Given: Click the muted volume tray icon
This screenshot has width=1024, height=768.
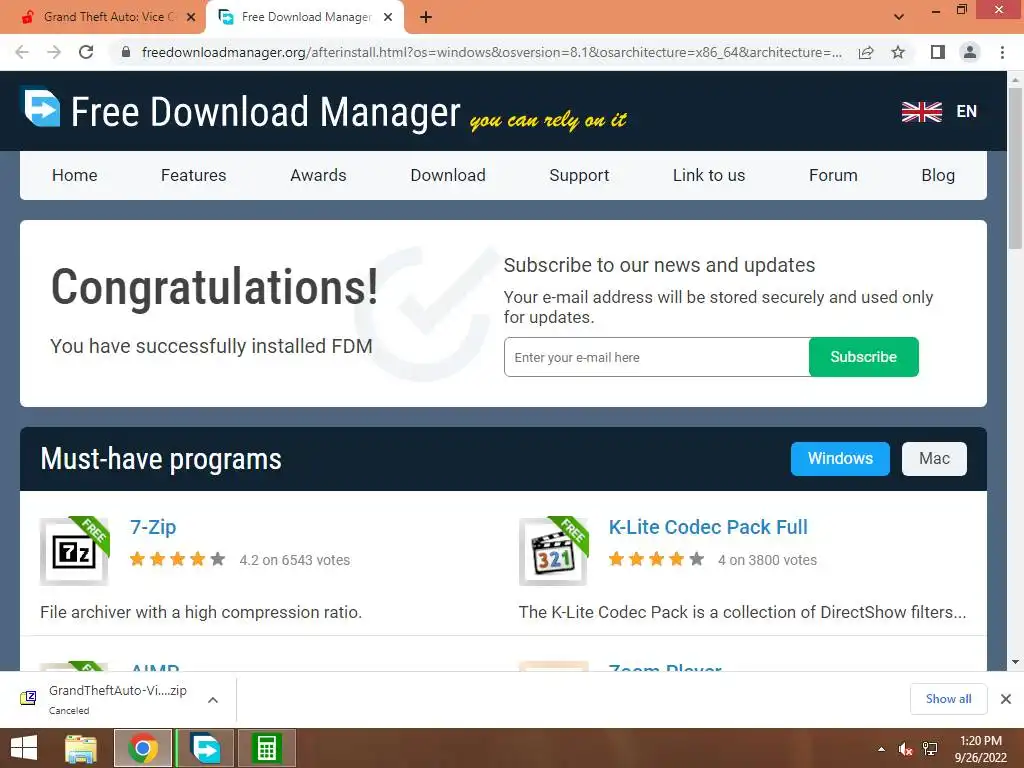Looking at the screenshot, I should pos(905,749).
